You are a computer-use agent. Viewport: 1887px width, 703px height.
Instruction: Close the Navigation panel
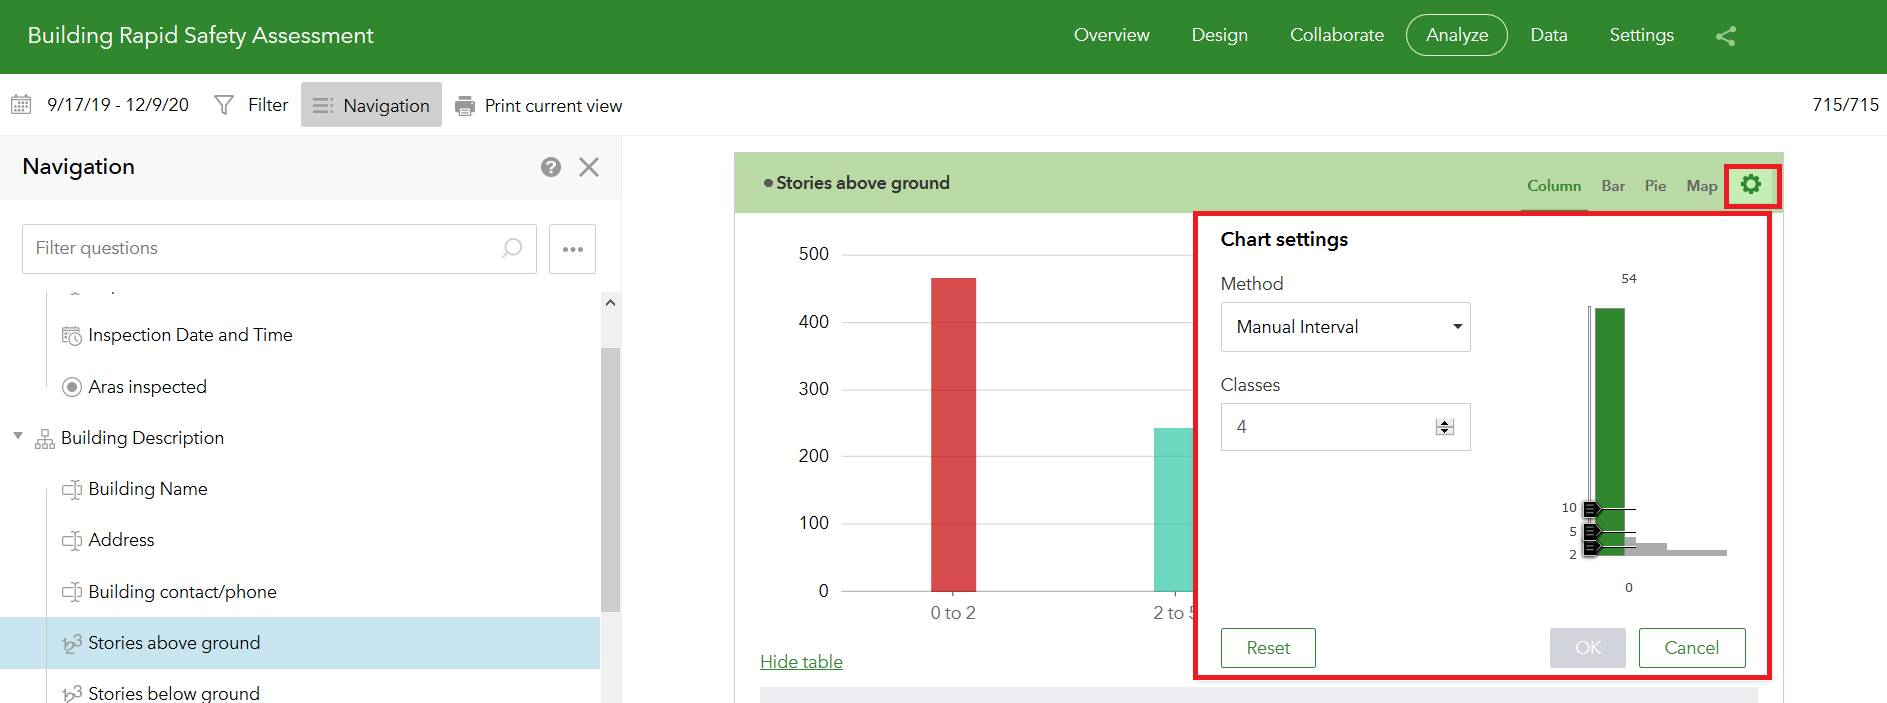coord(589,167)
